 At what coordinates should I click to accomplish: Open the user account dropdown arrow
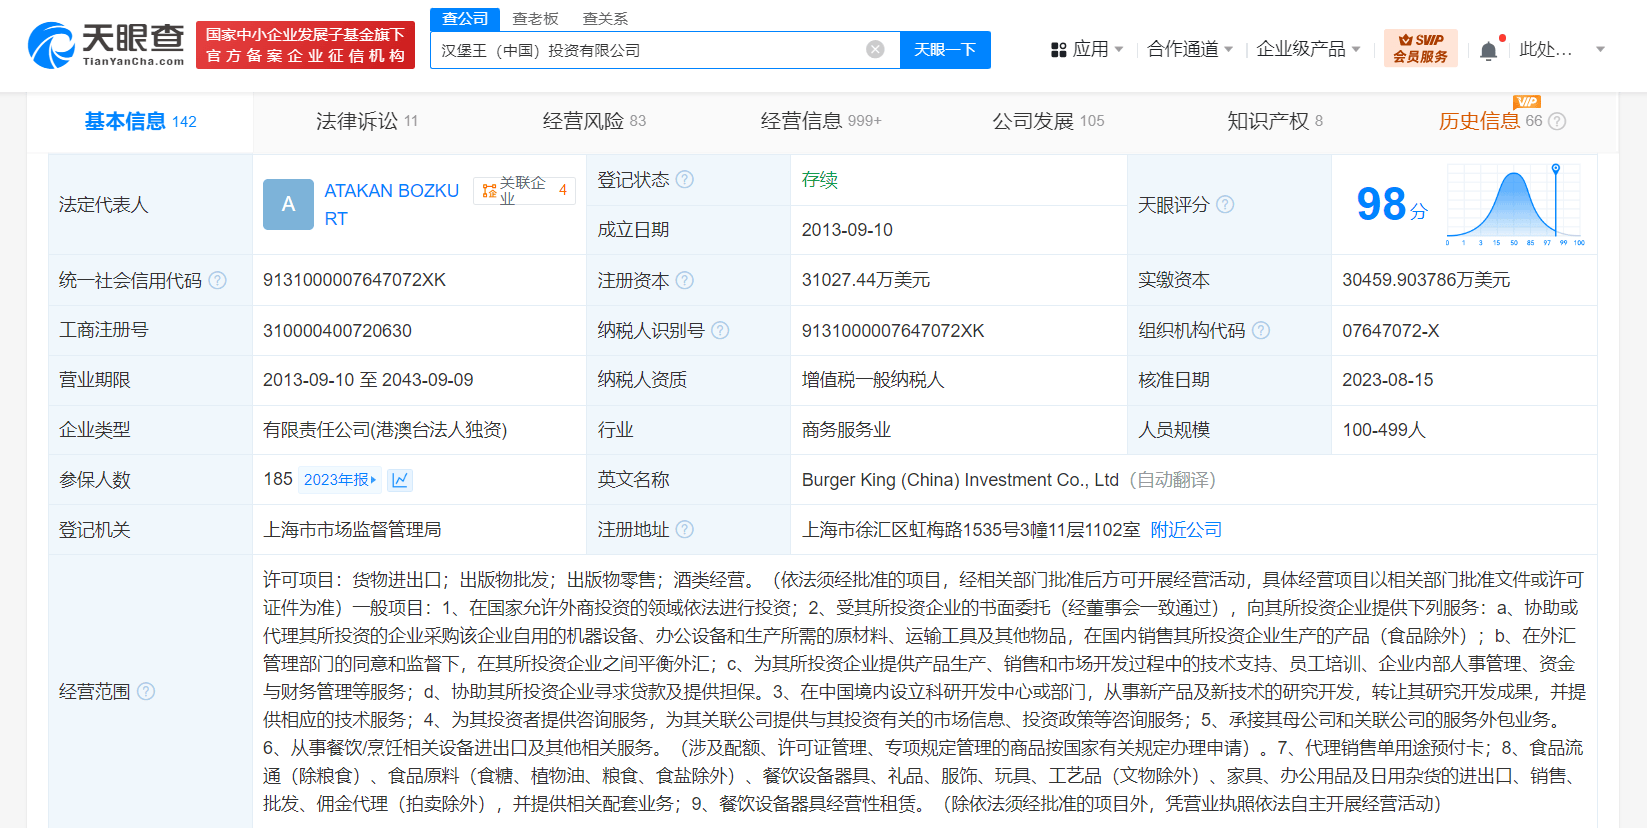1600,49
